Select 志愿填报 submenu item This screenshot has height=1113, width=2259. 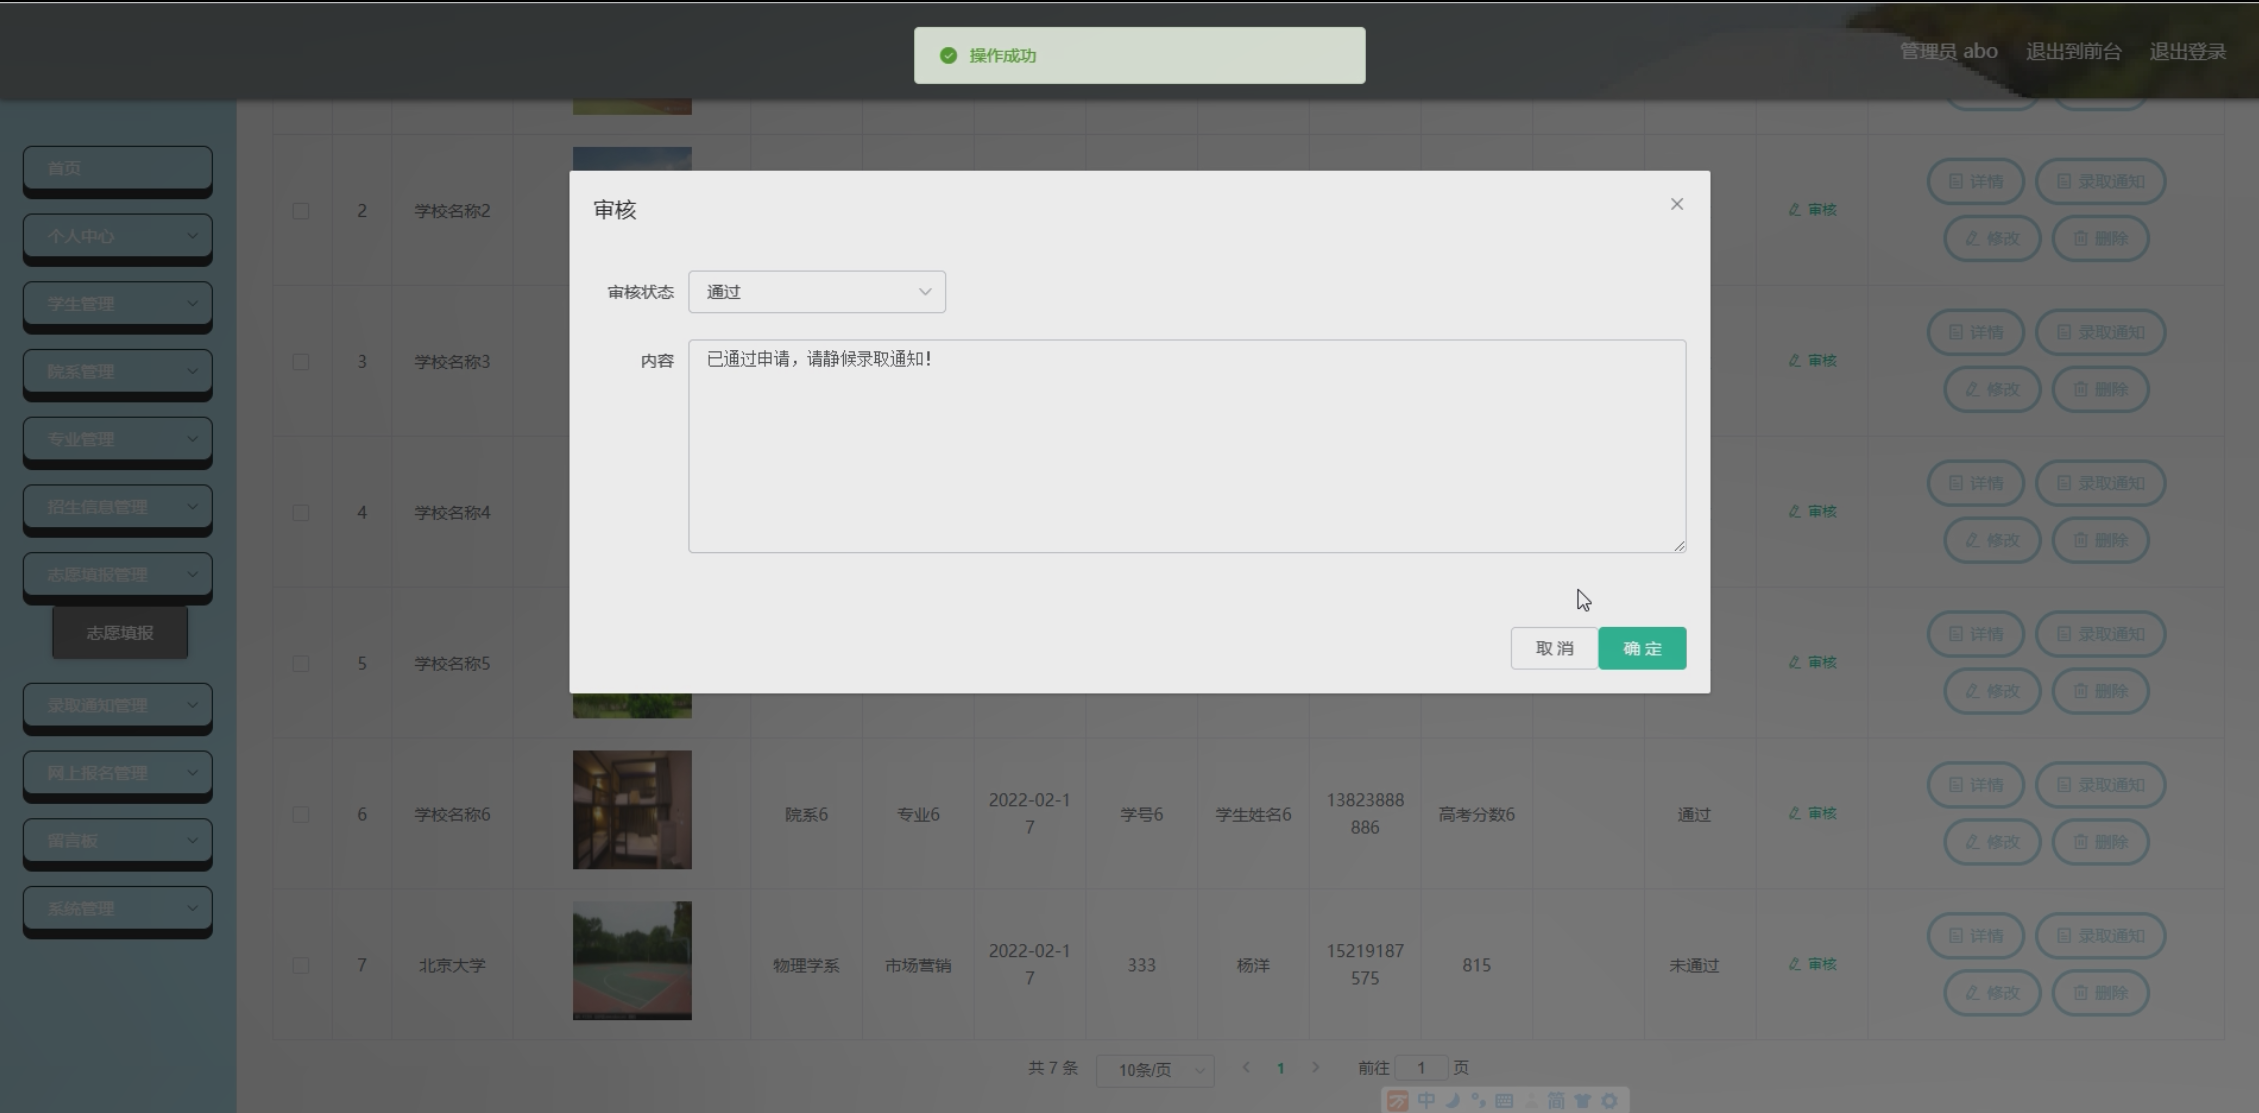(120, 633)
